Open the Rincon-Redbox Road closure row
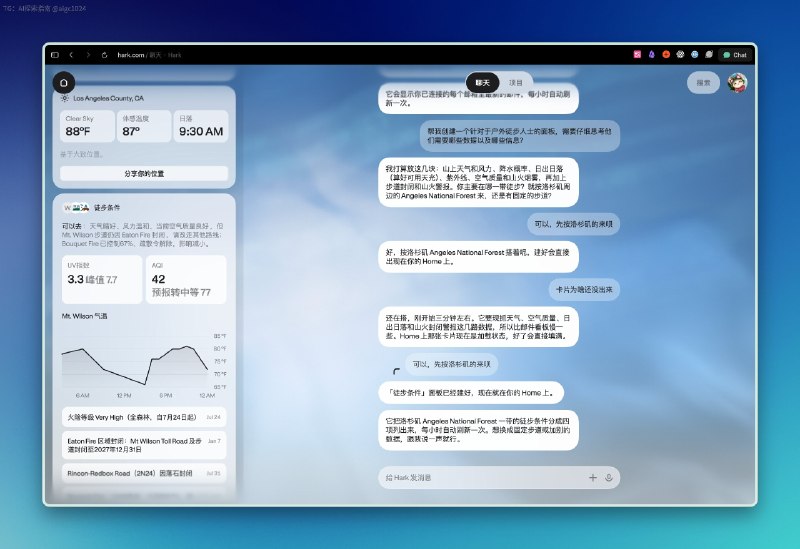The height and width of the screenshot is (549, 800). click(144, 473)
